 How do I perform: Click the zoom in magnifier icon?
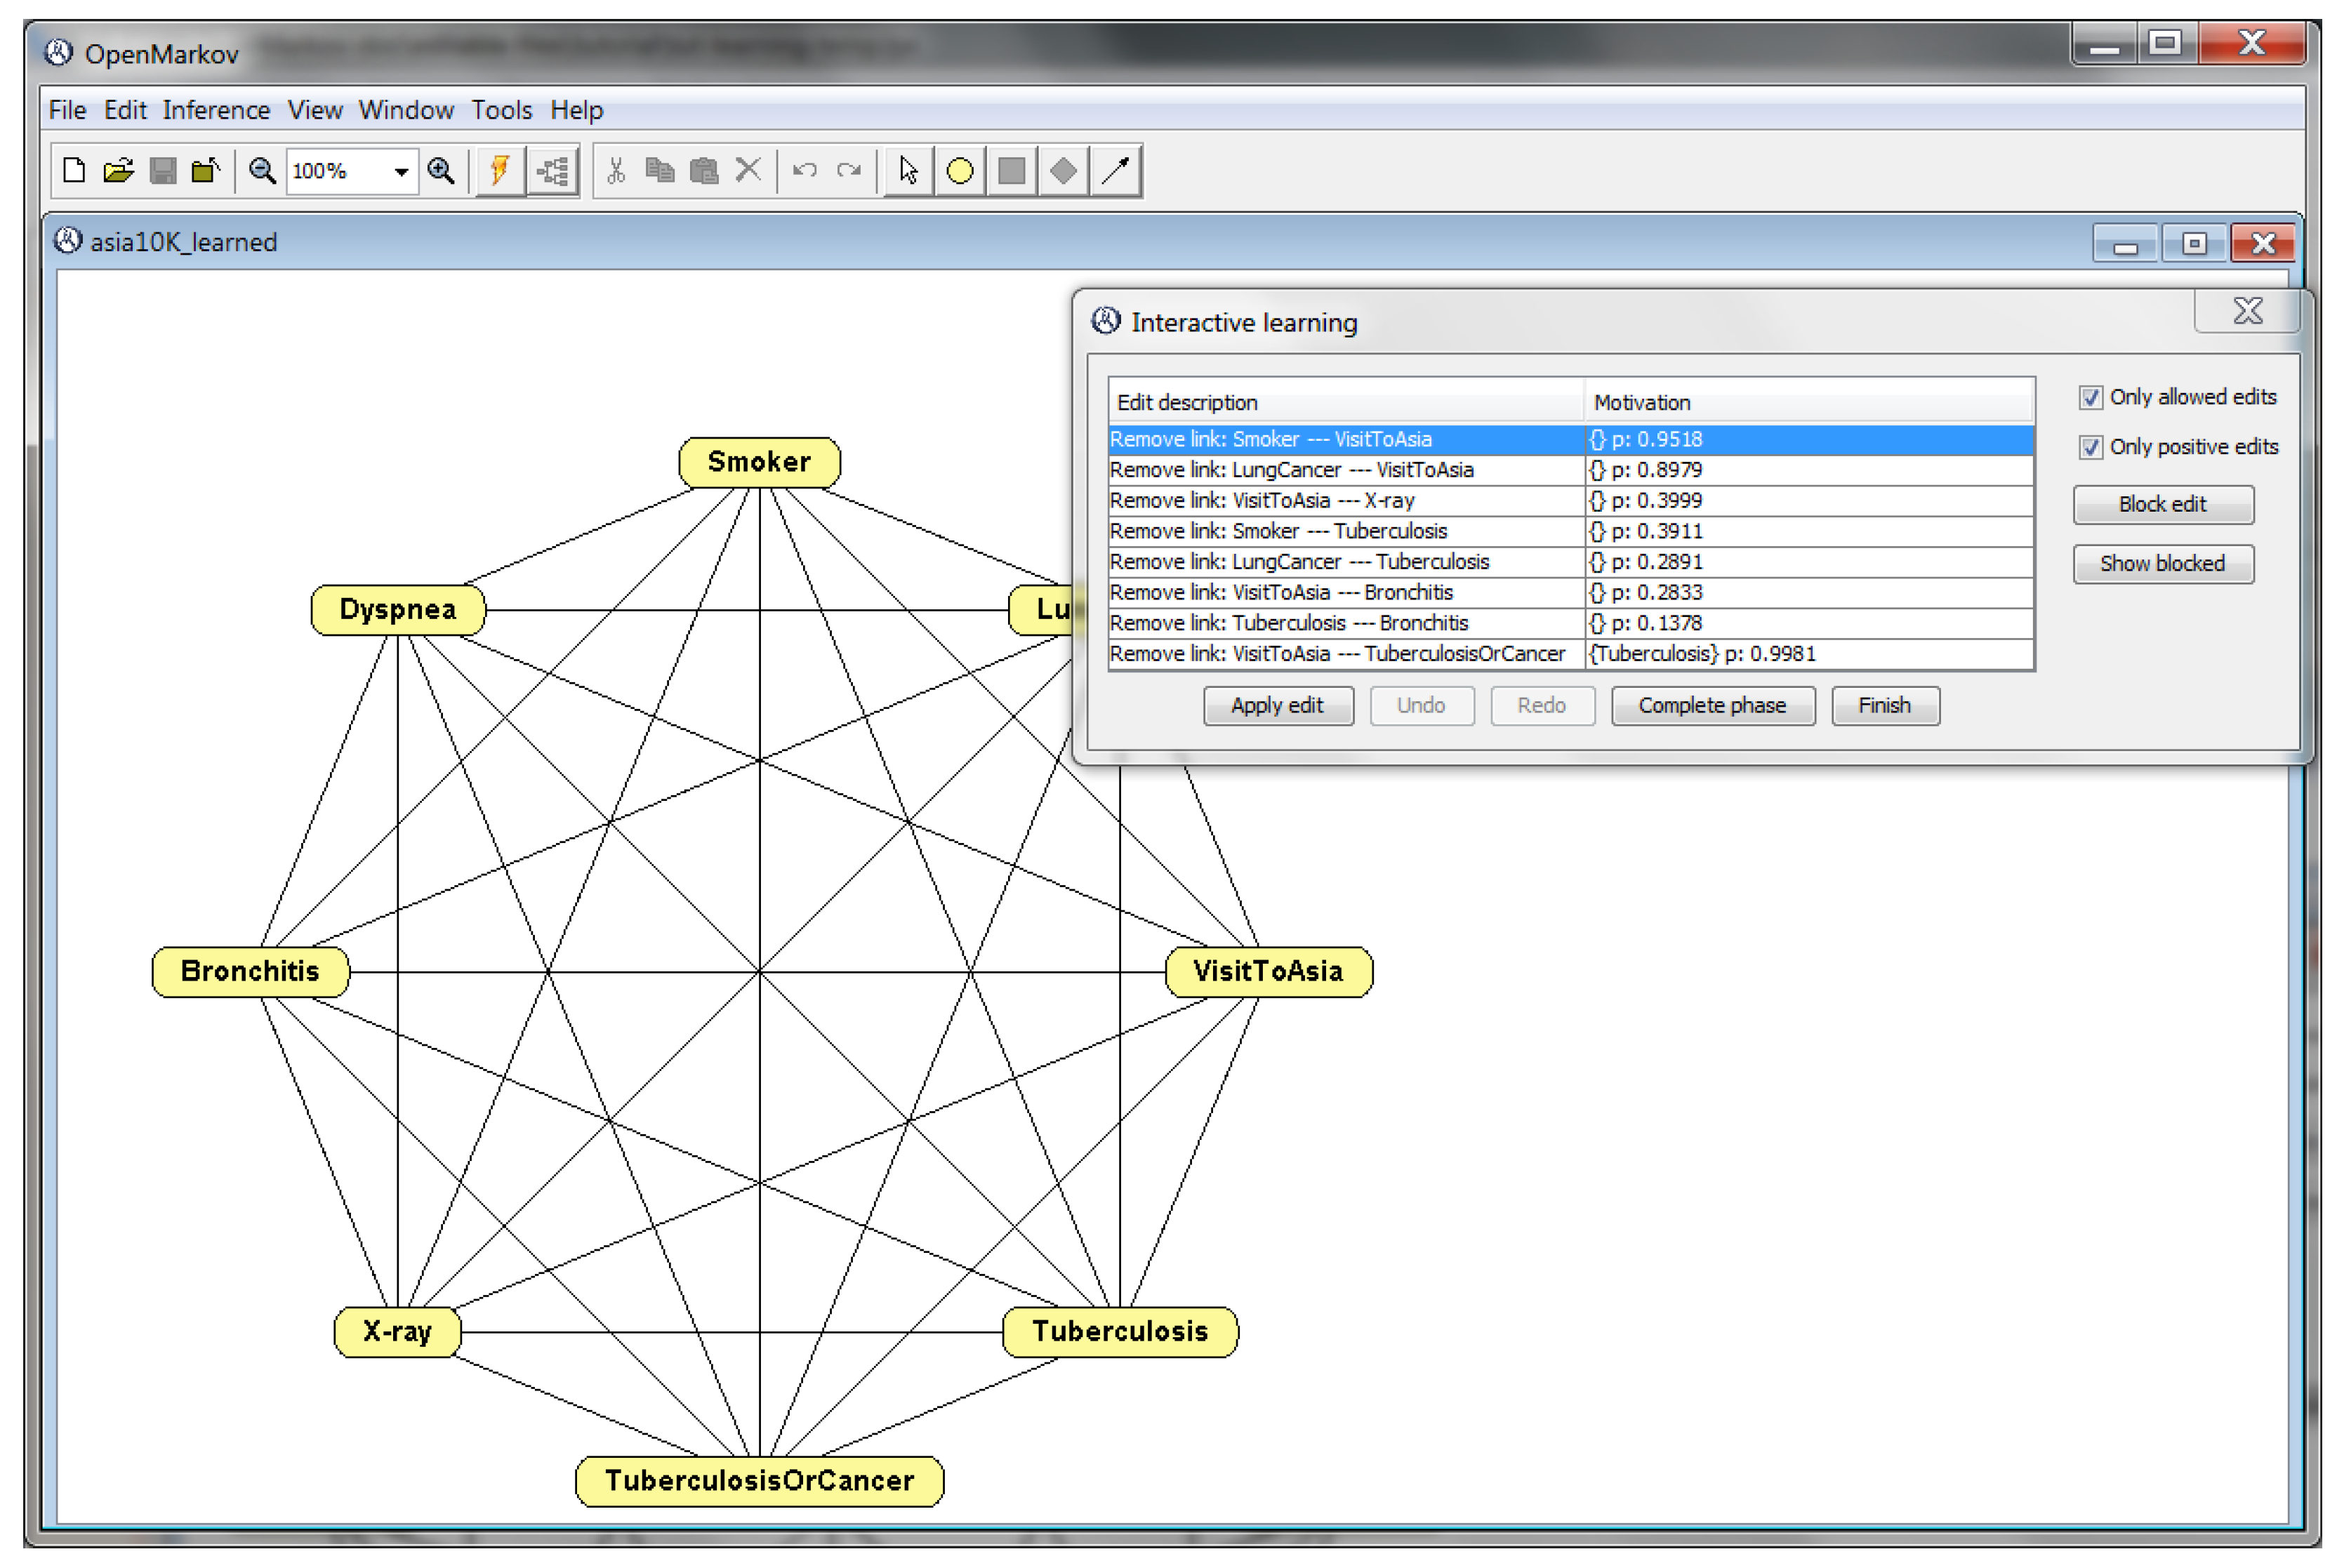pyautogui.click(x=441, y=171)
